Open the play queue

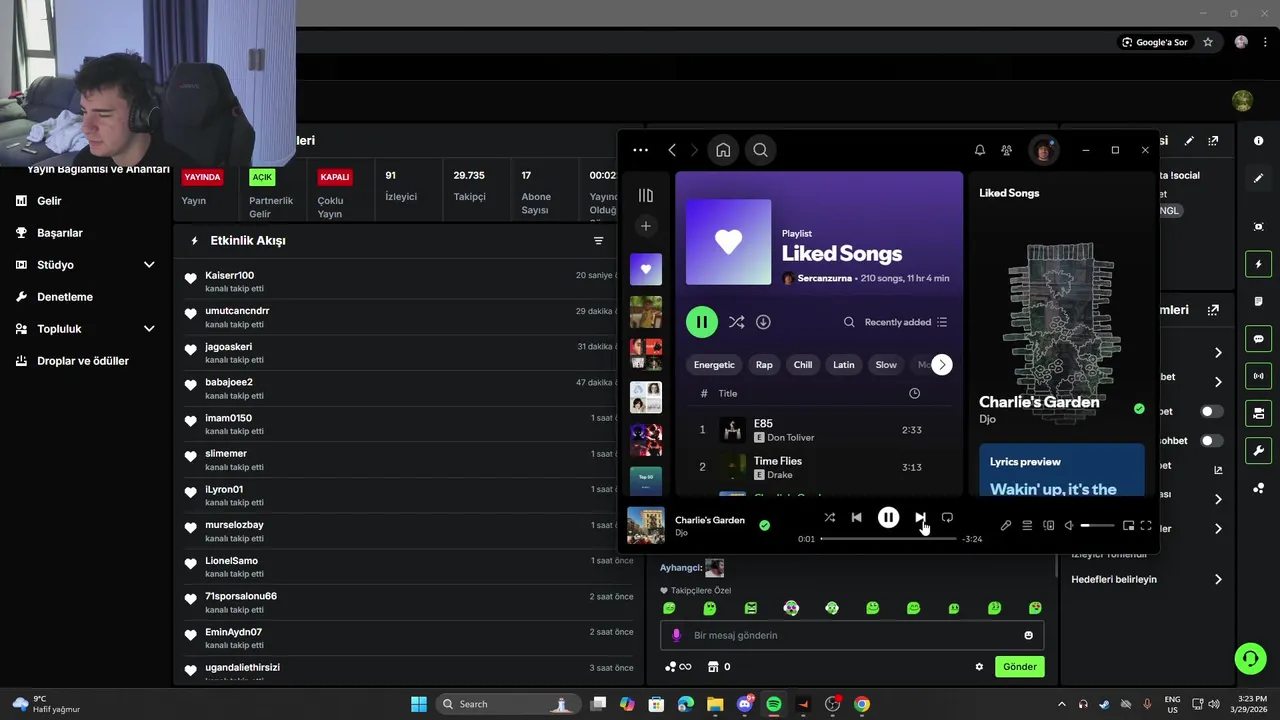[x=1027, y=525]
